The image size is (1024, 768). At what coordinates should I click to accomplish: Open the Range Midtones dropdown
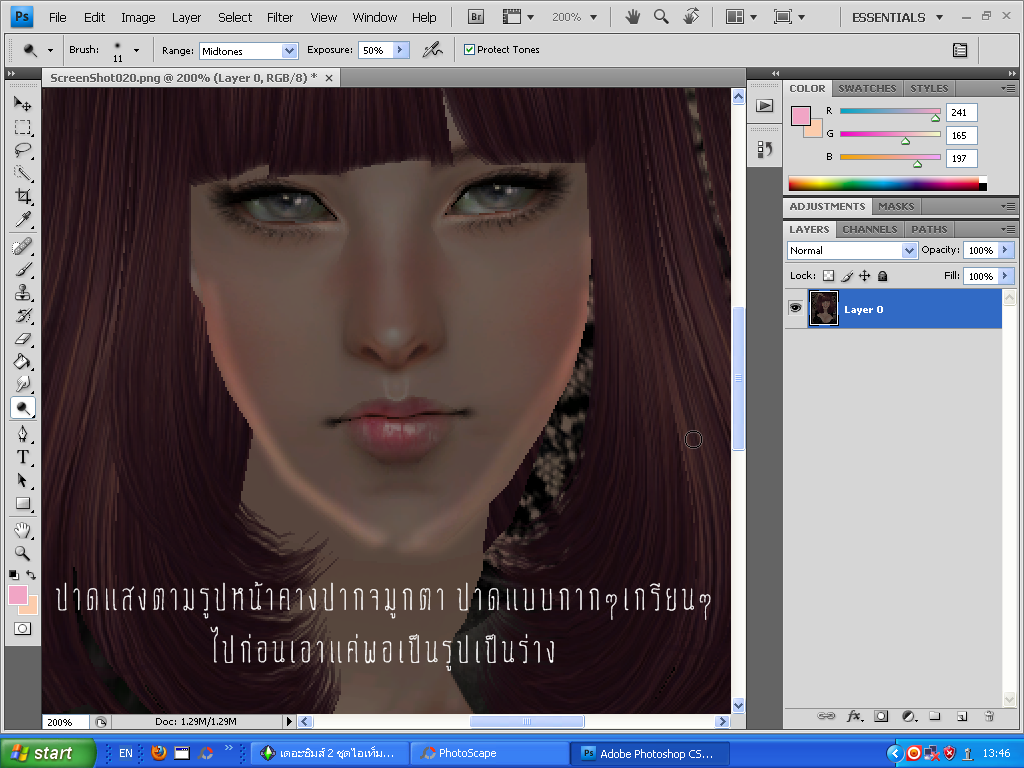coord(248,50)
